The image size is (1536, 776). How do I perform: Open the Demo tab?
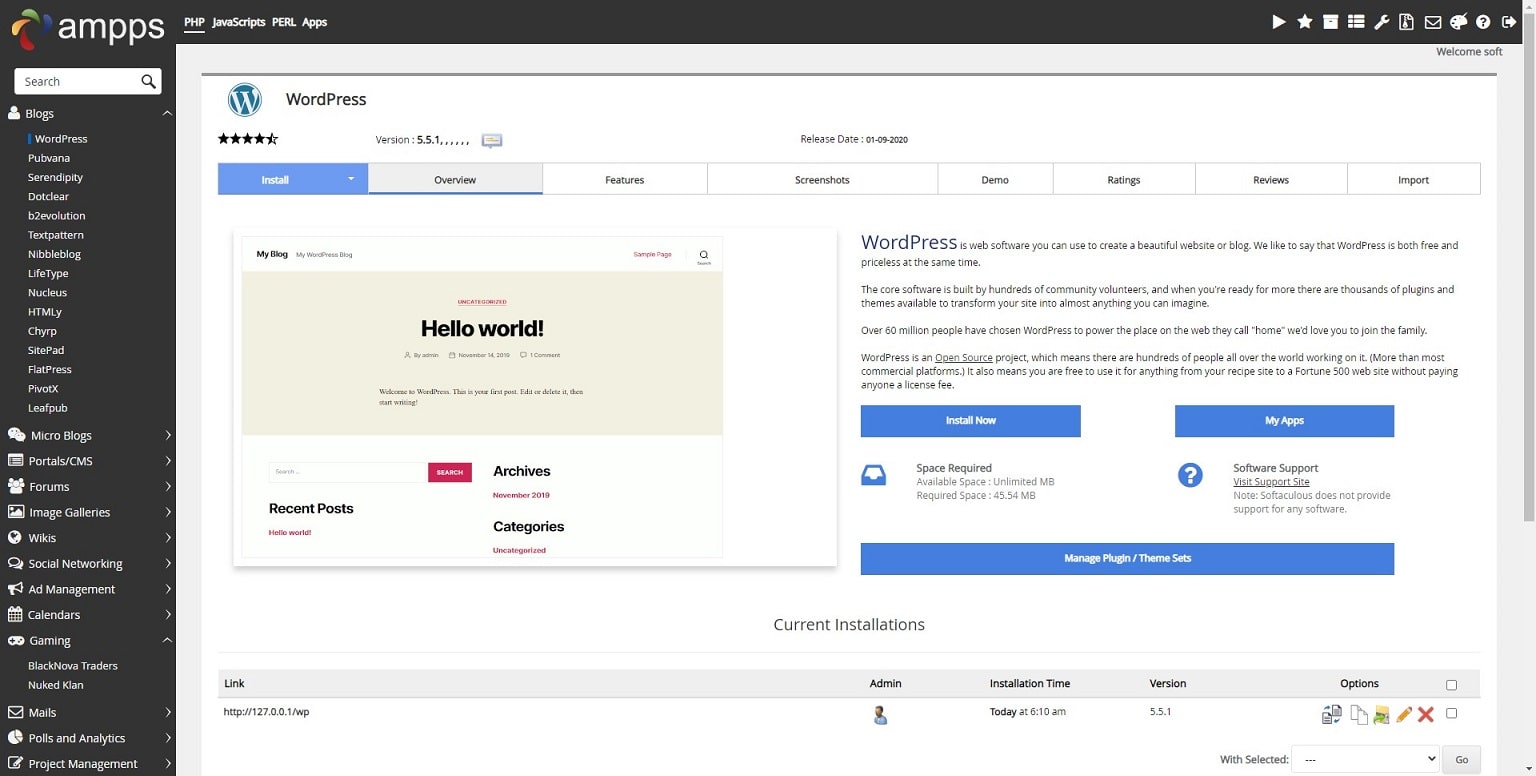995,179
